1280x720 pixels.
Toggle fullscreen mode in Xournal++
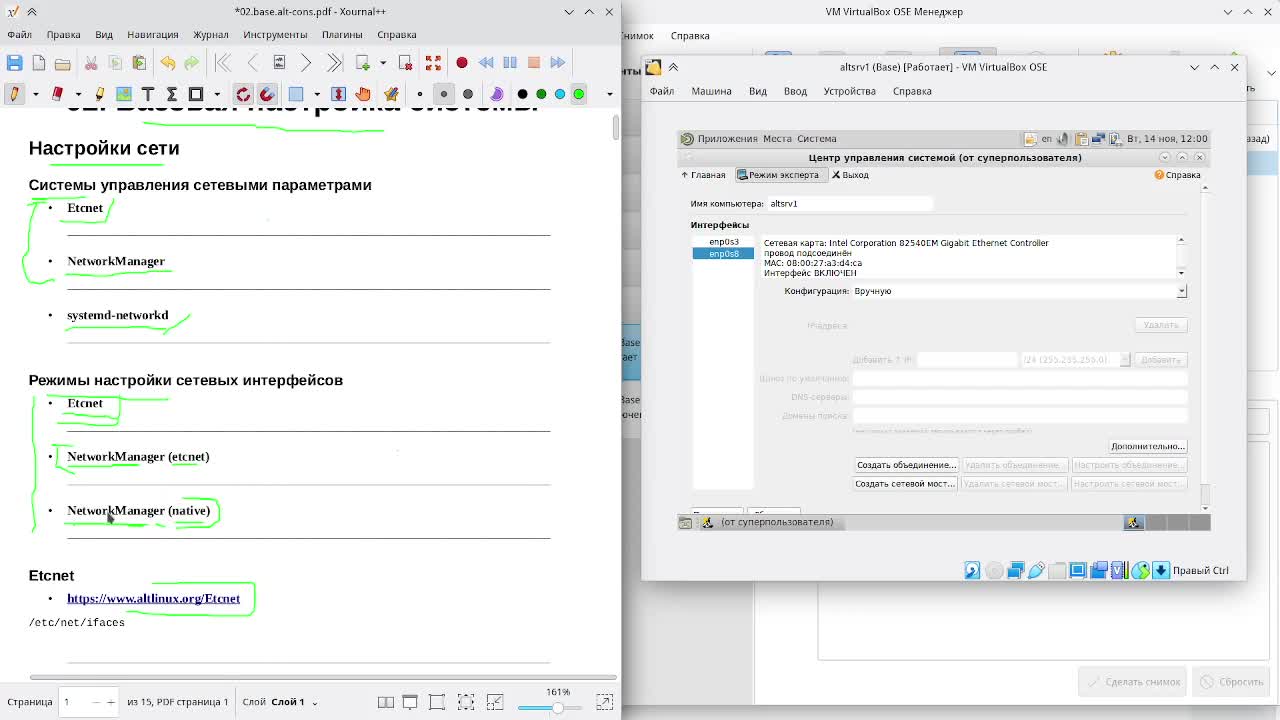(x=433, y=63)
